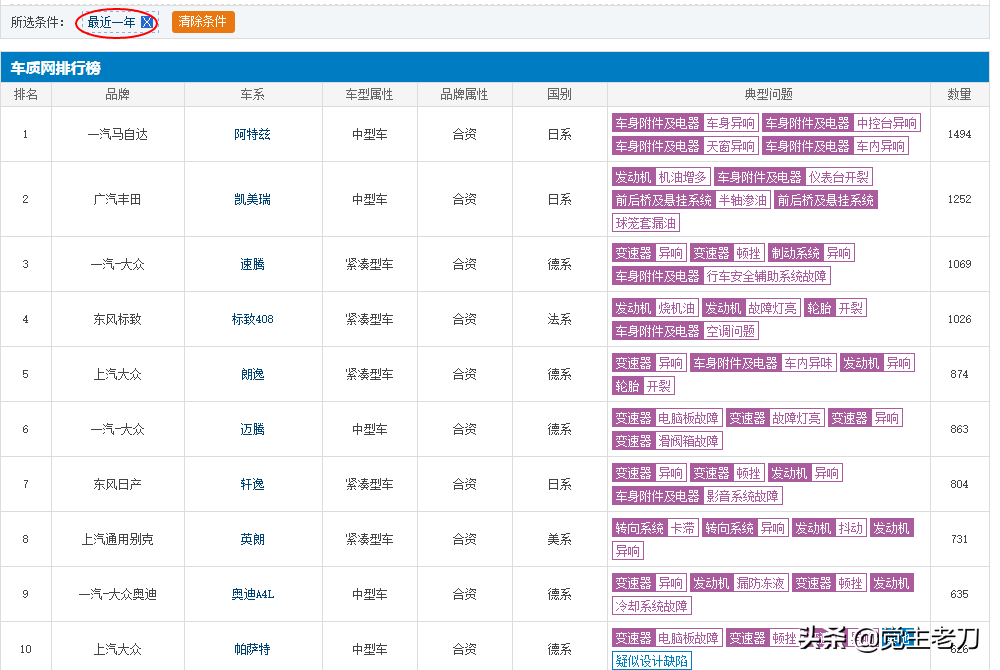
Task: Open the 阿特兹 car series link
Action: coord(253,135)
